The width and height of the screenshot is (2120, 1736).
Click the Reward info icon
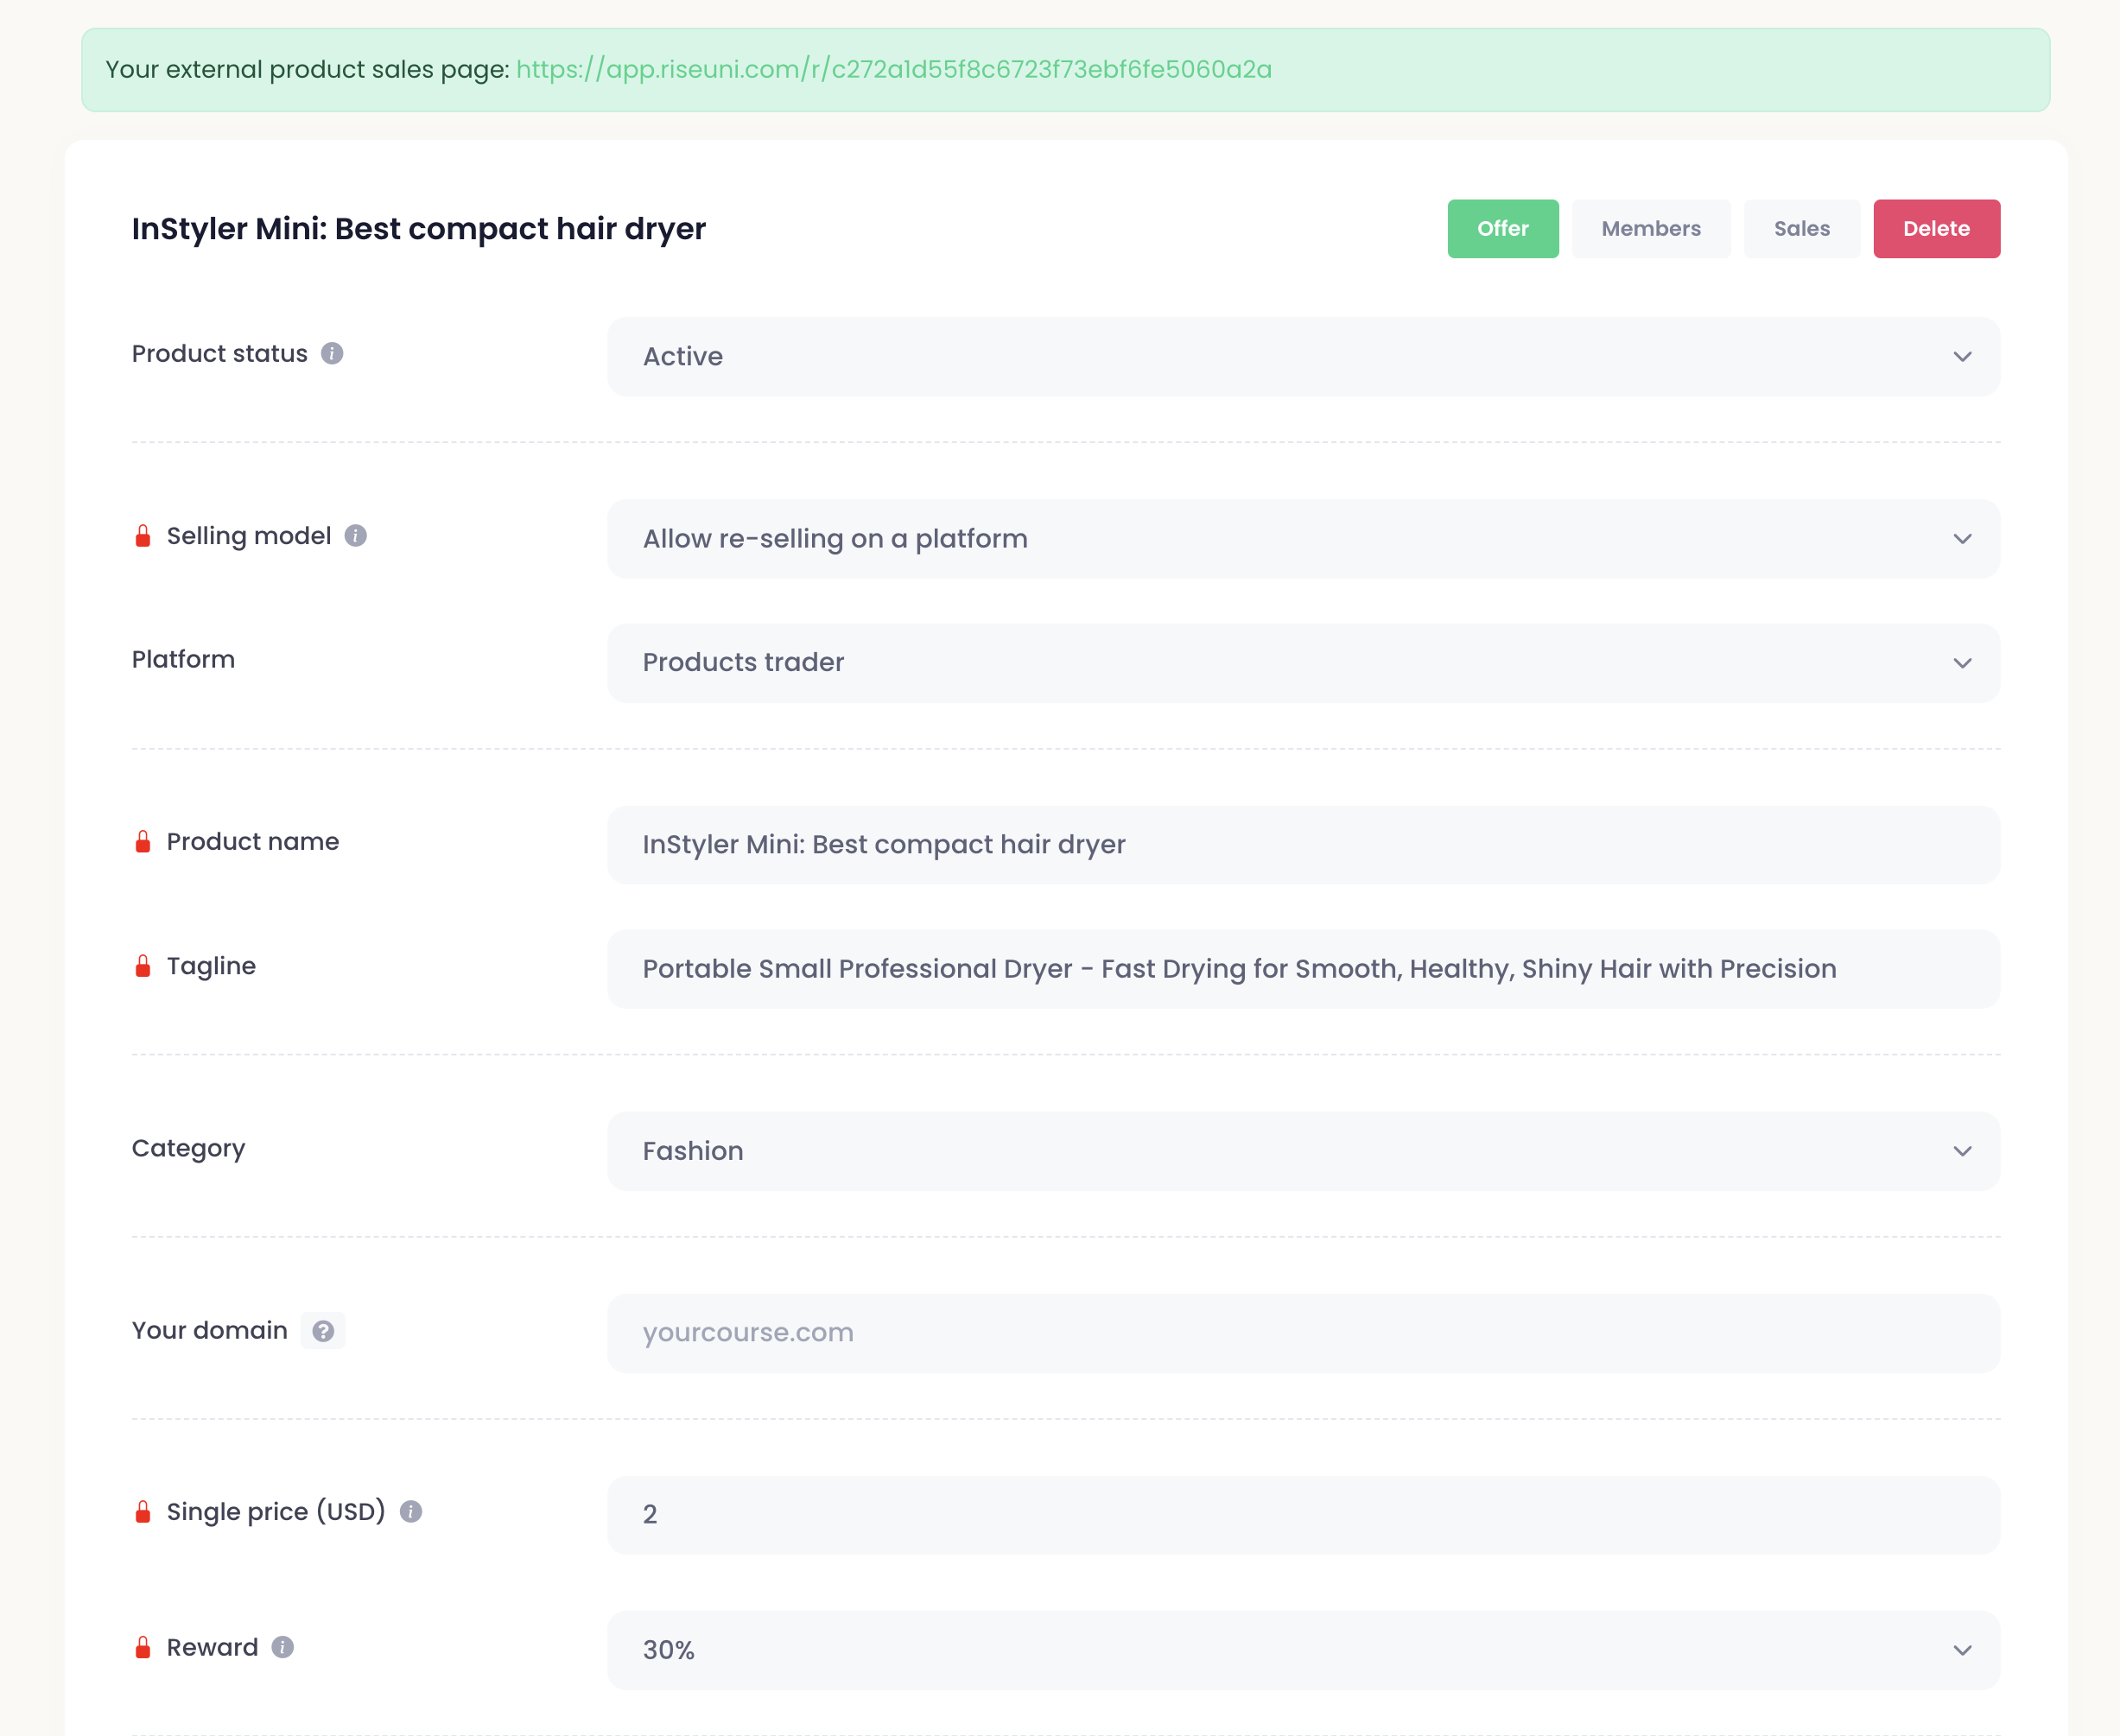pos(283,1647)
